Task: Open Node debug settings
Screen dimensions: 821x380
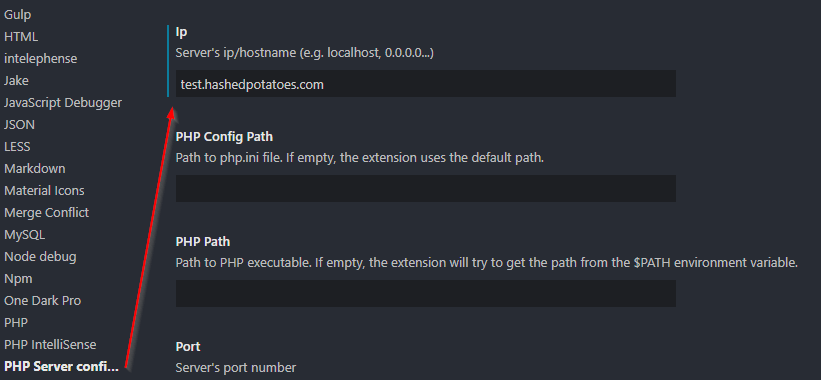Action: point(40,256)
